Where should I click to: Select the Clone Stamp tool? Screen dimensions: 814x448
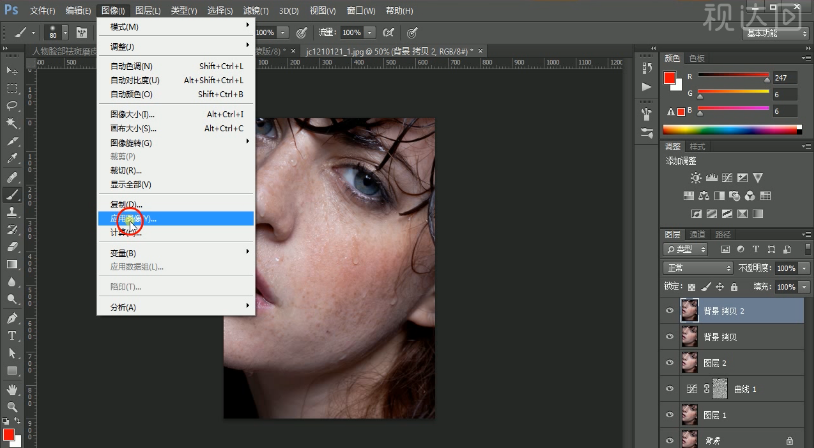coord(12,212)
